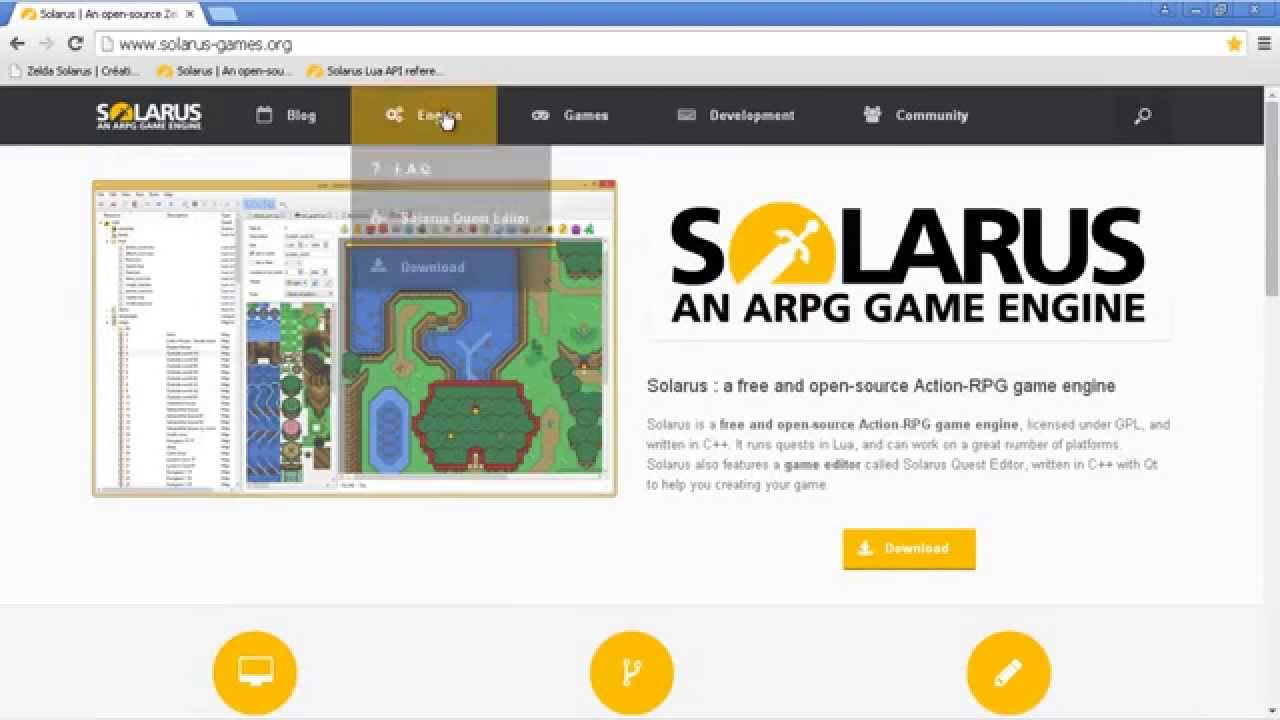Click the Solarus Quest Editor screenshot
The image size is (1280, 720).
point(354,338)
